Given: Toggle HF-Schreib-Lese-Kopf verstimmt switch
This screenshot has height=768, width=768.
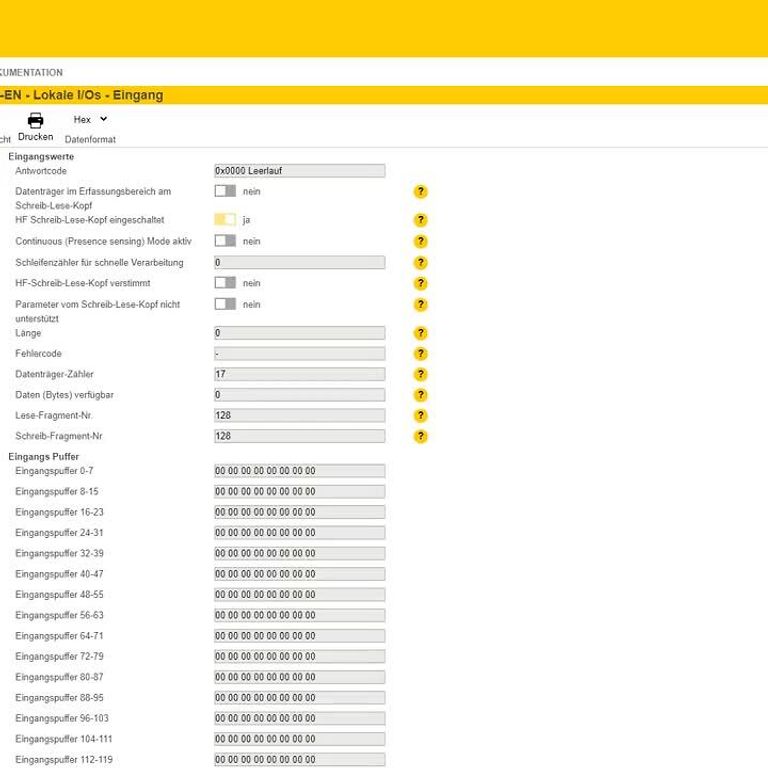Looking at the screenshot, I should pos(225,283).
